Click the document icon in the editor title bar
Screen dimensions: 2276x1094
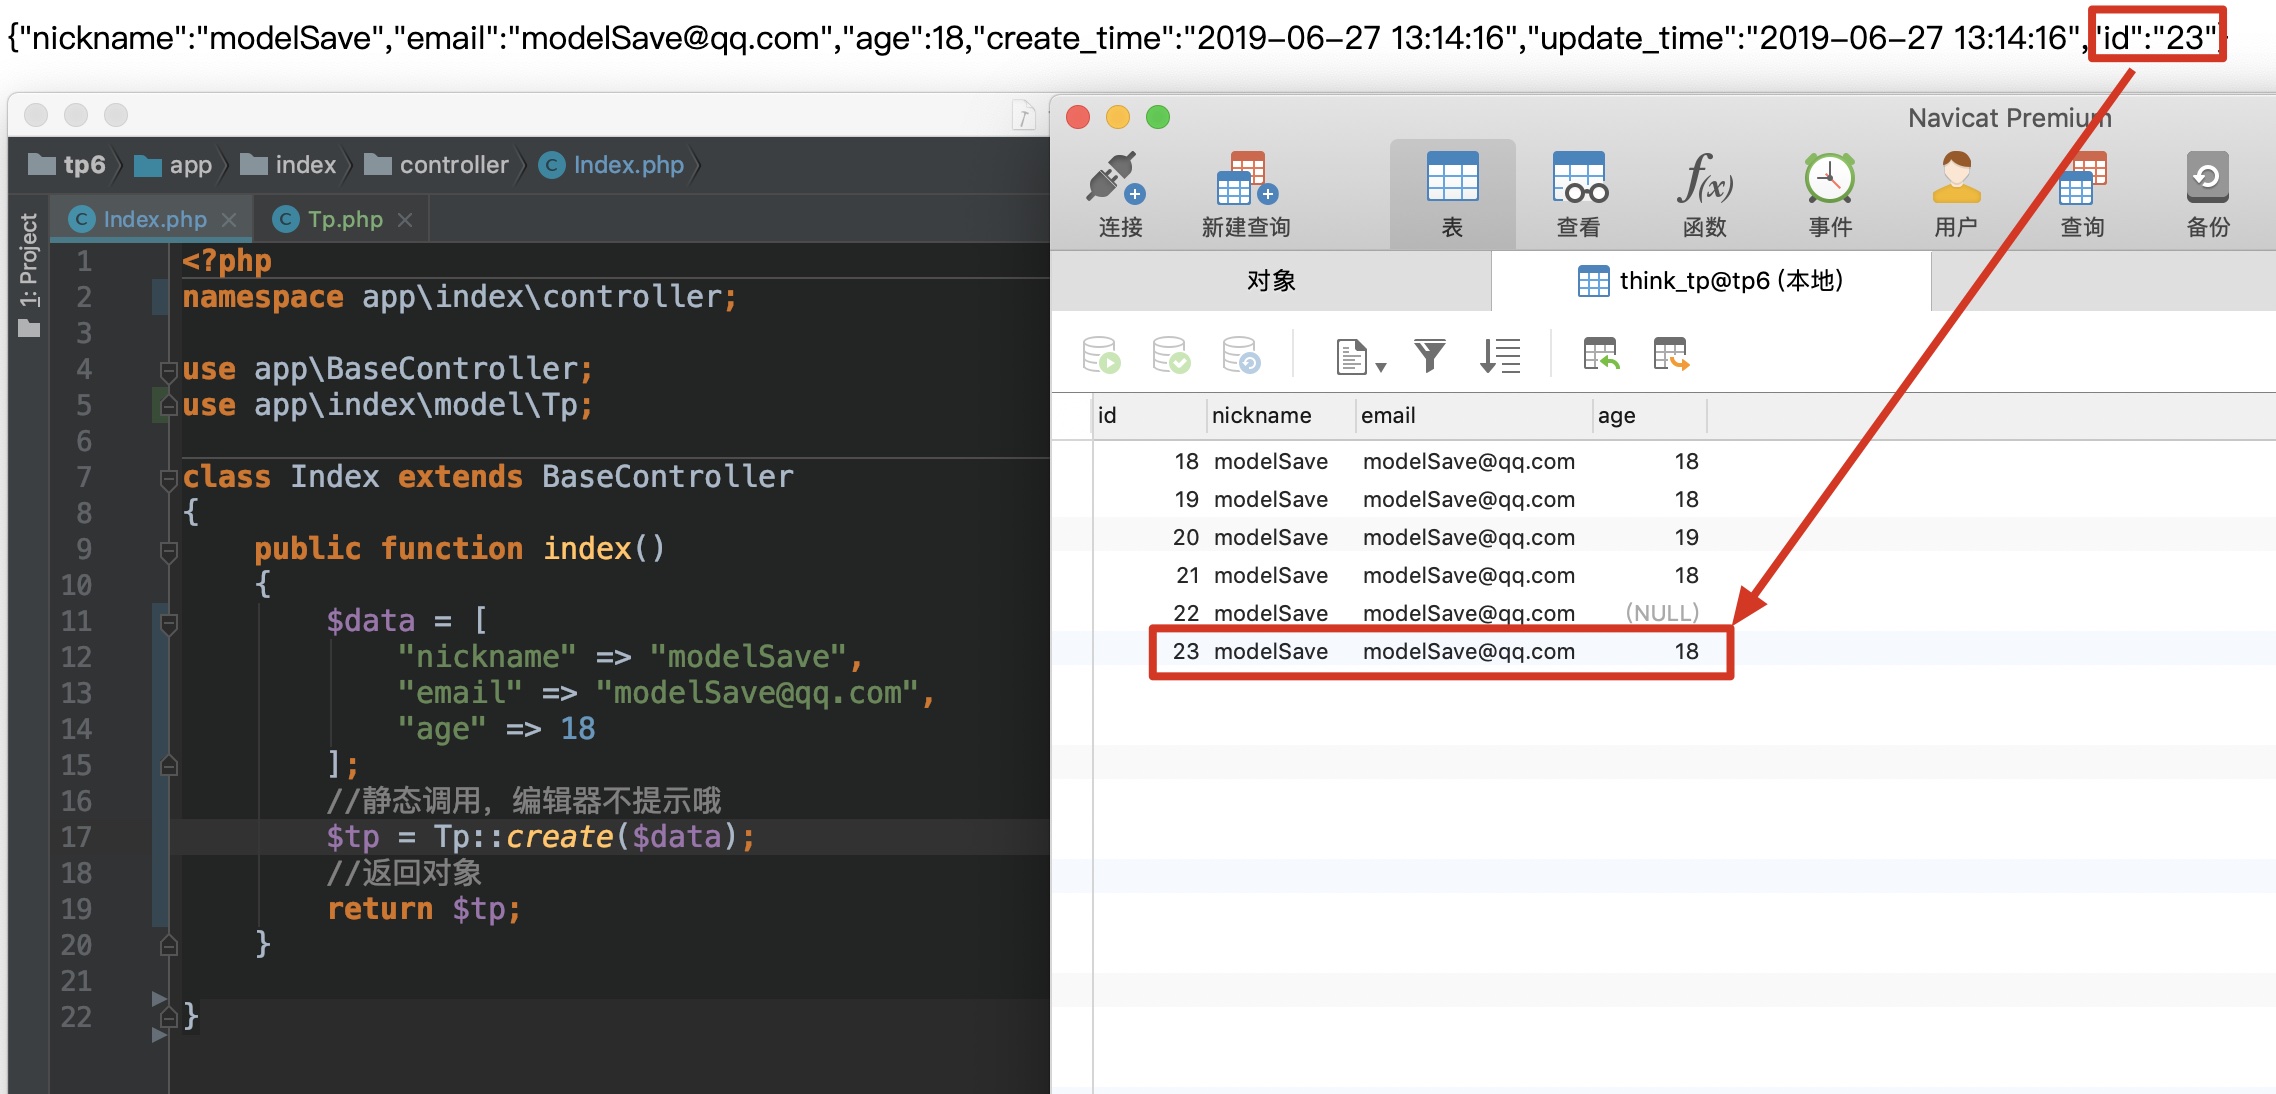coord(1023,116)
